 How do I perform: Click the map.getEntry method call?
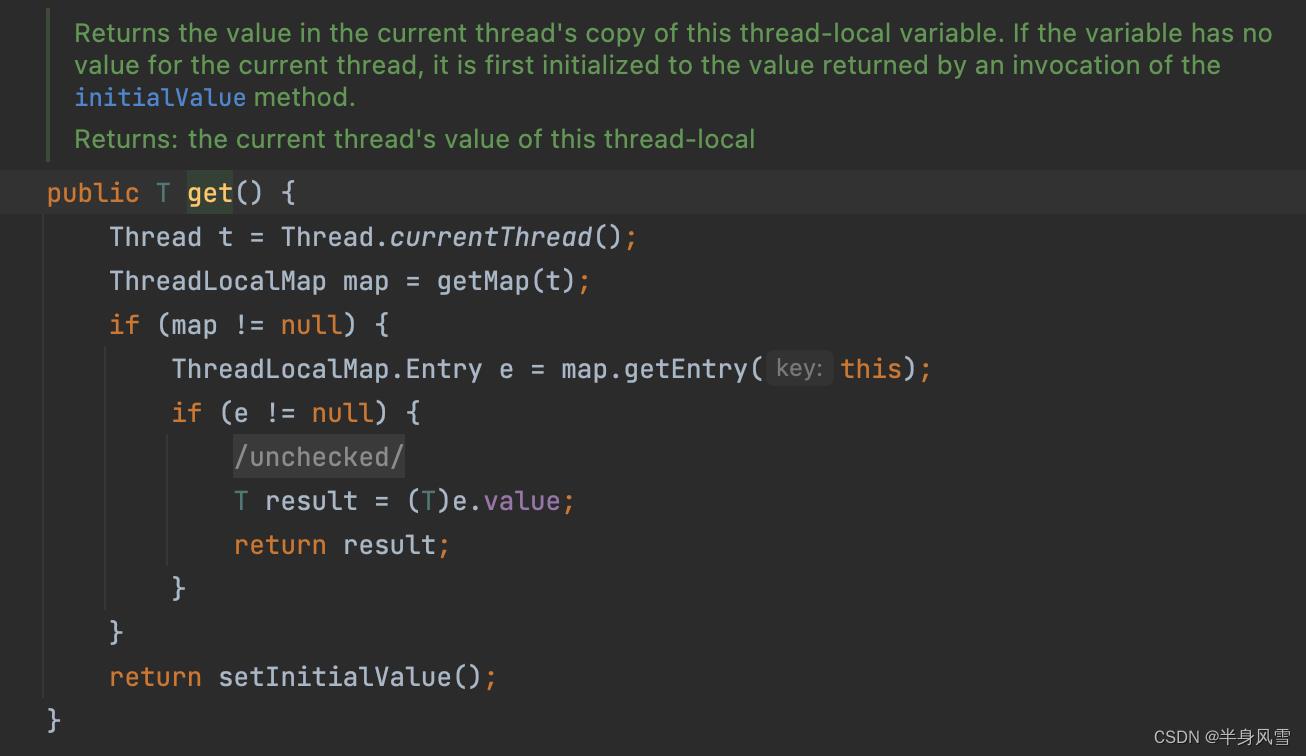tap(654, 369)
